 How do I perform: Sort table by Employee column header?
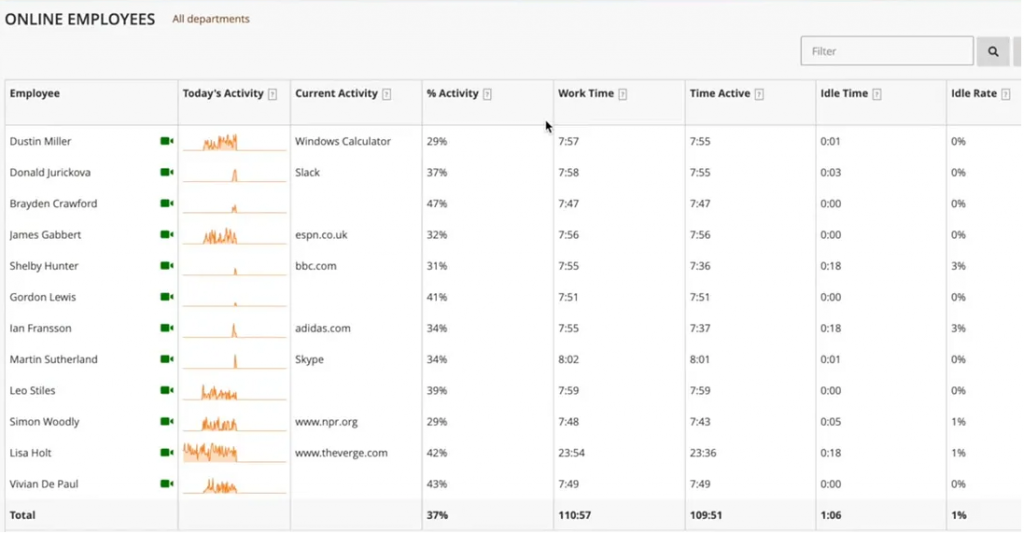(35, 94)
